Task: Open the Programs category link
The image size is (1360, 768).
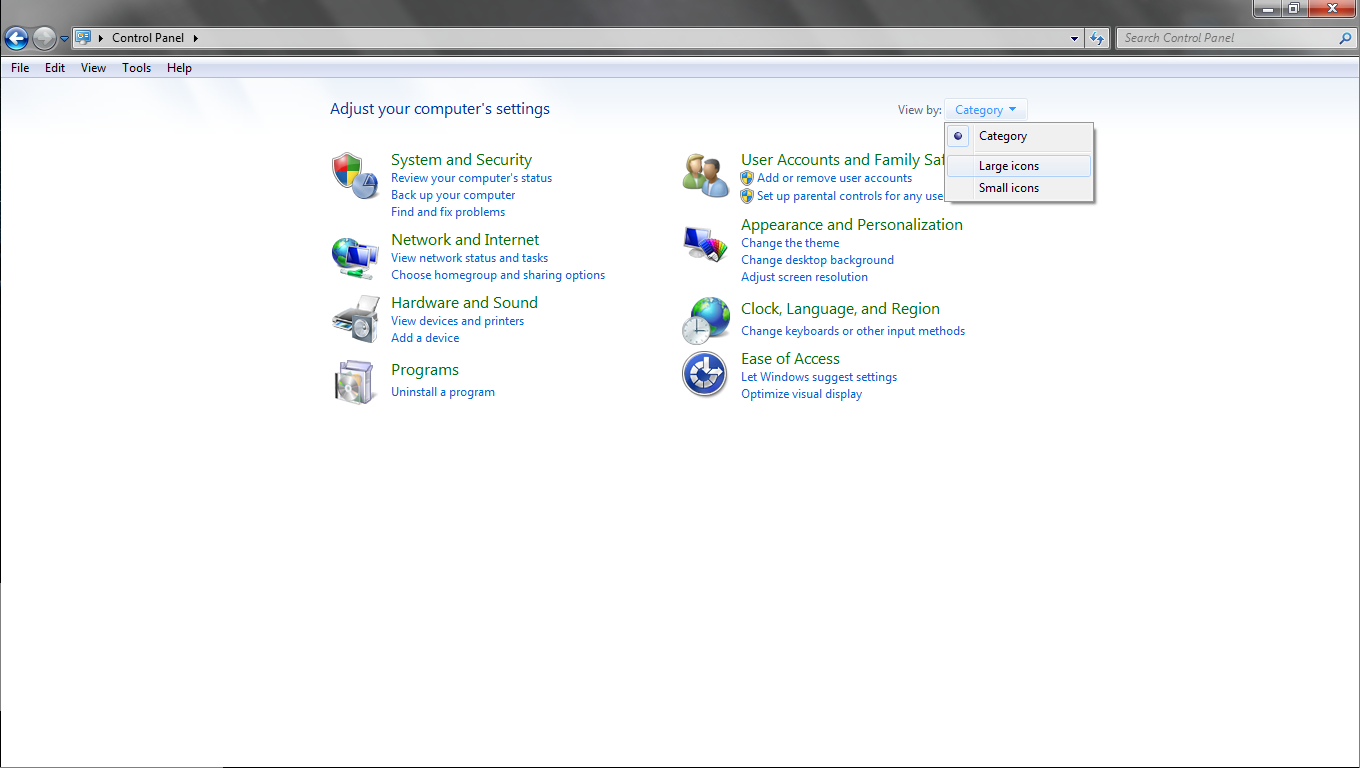Action: (425, 370)
